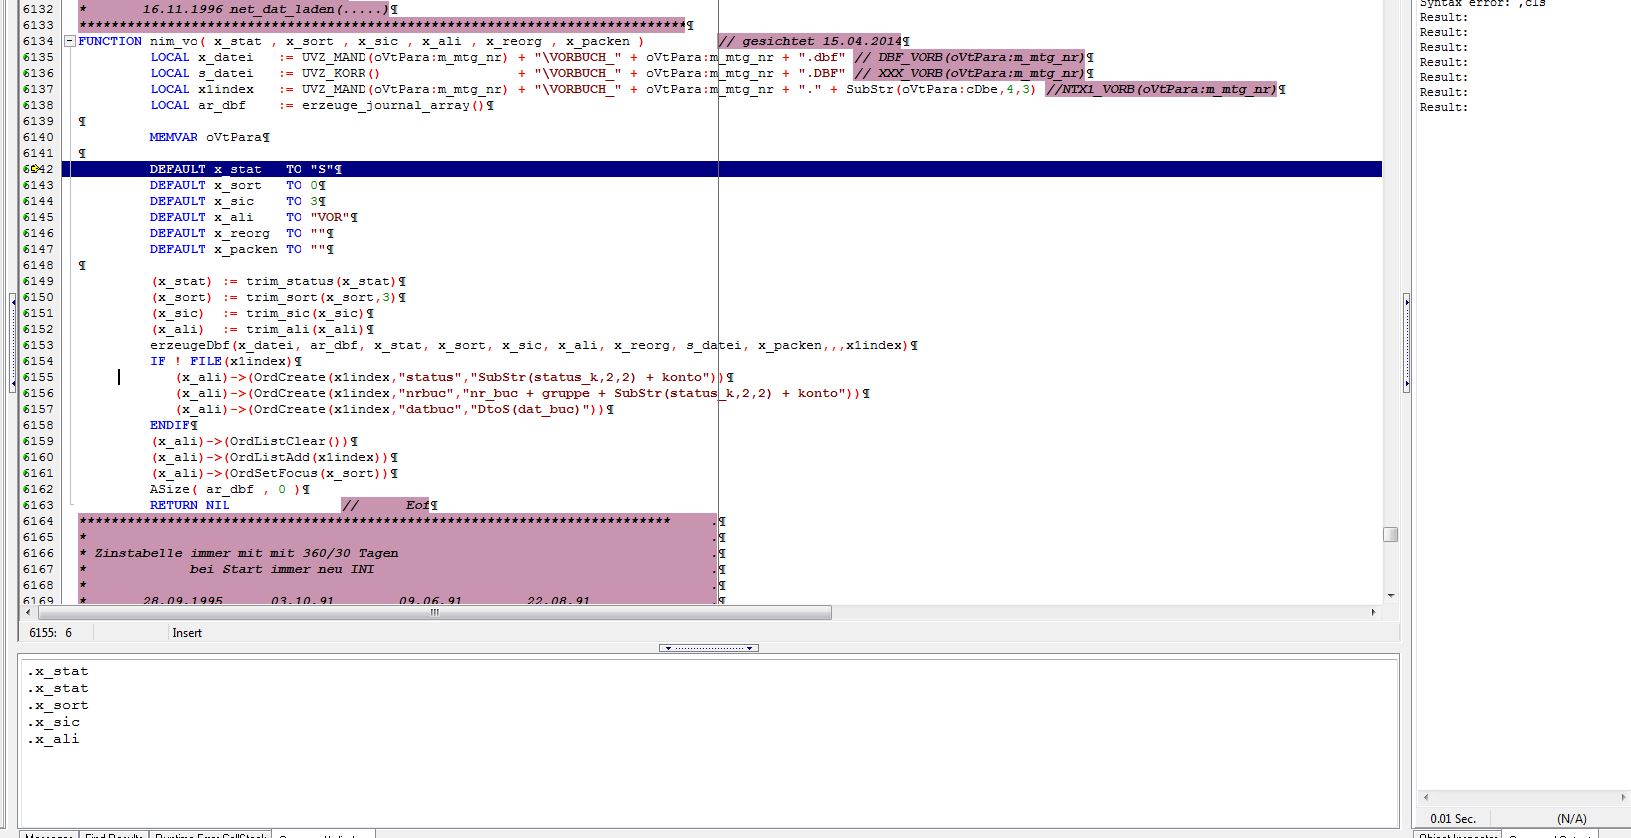Click 'DEFAULT x_packen TO ""' line
This screenshot has width=1631, height=838.
[x=237, y=249]
